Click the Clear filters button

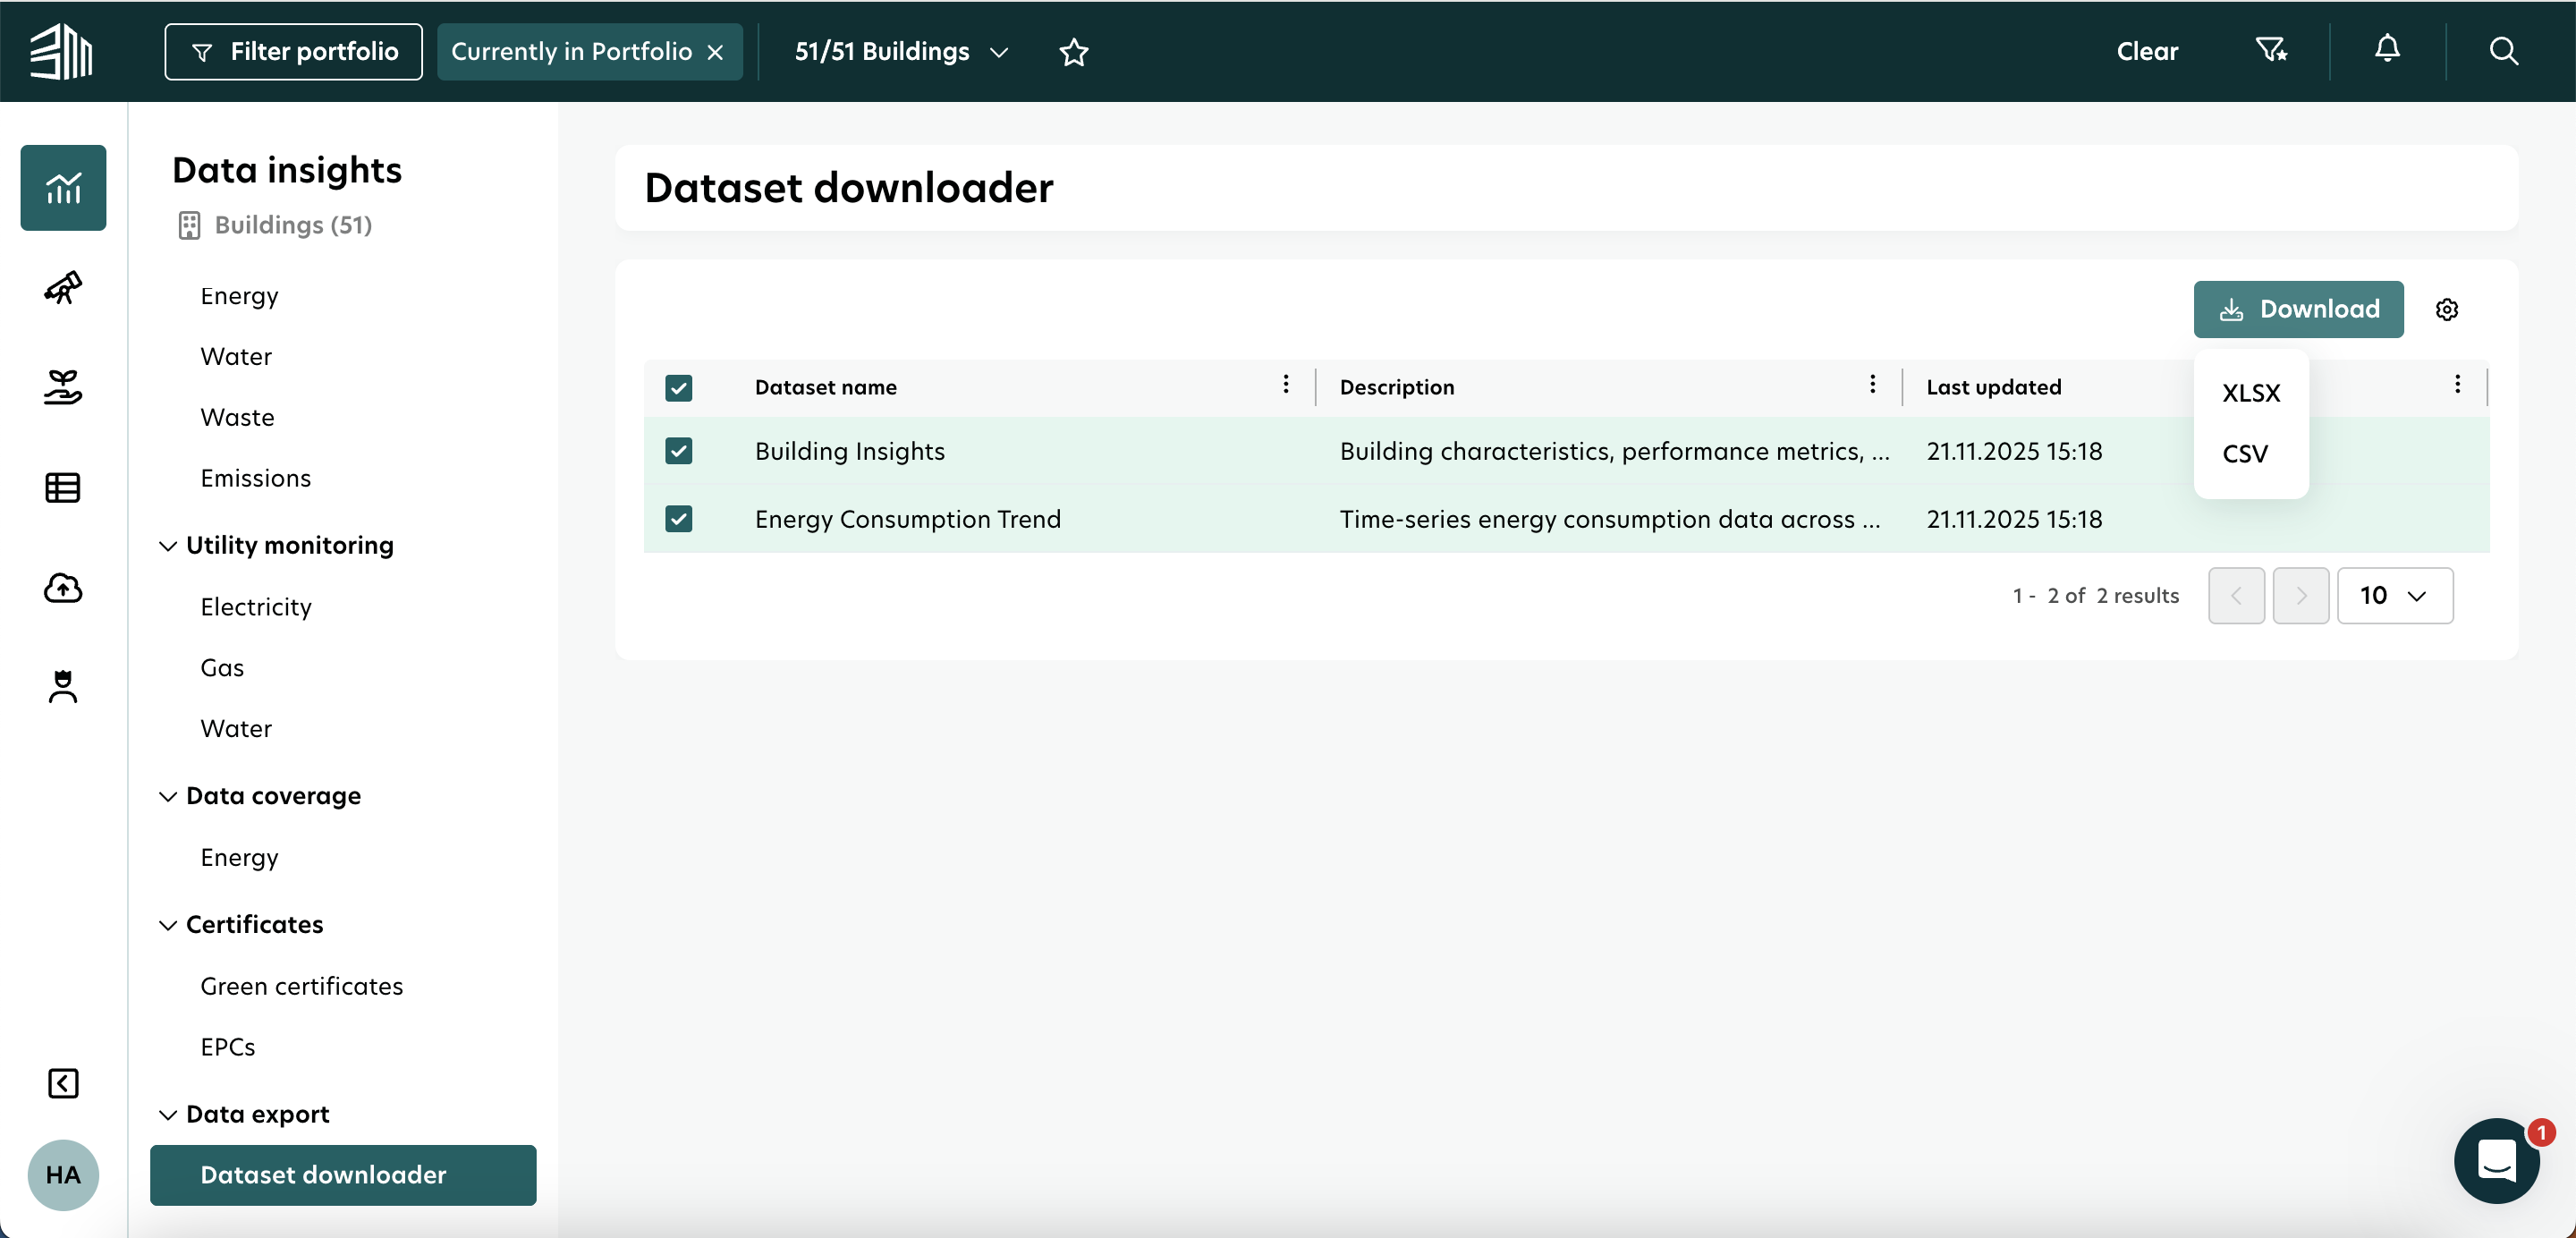(2146, 52)
